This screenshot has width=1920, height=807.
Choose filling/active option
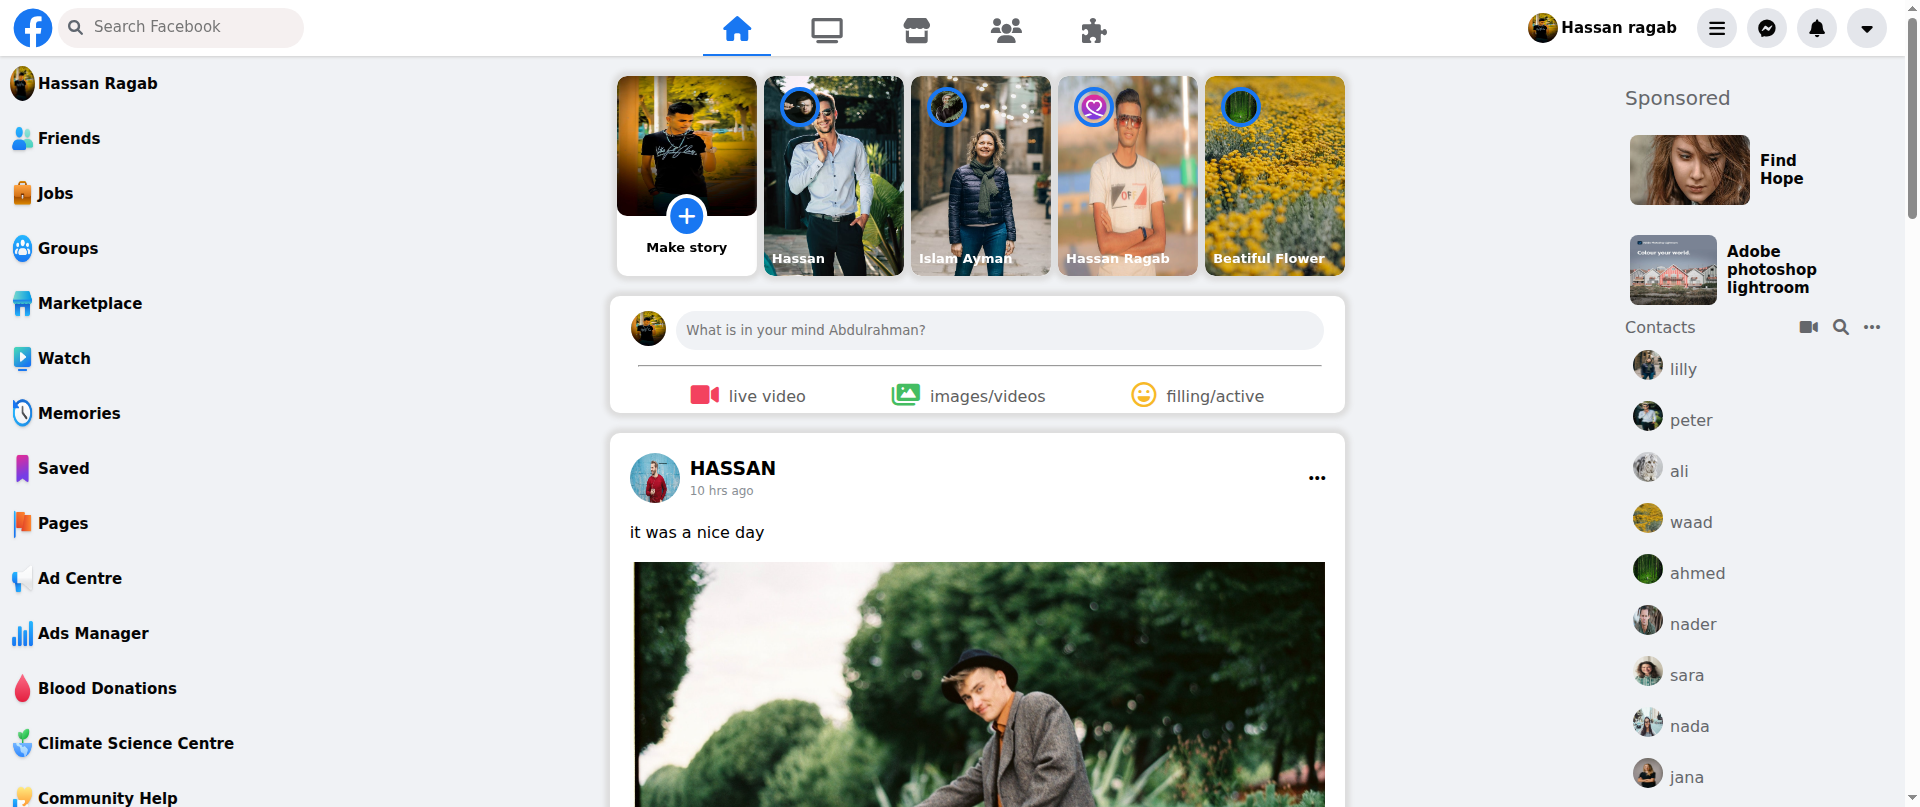click(x=1197, y=396)
